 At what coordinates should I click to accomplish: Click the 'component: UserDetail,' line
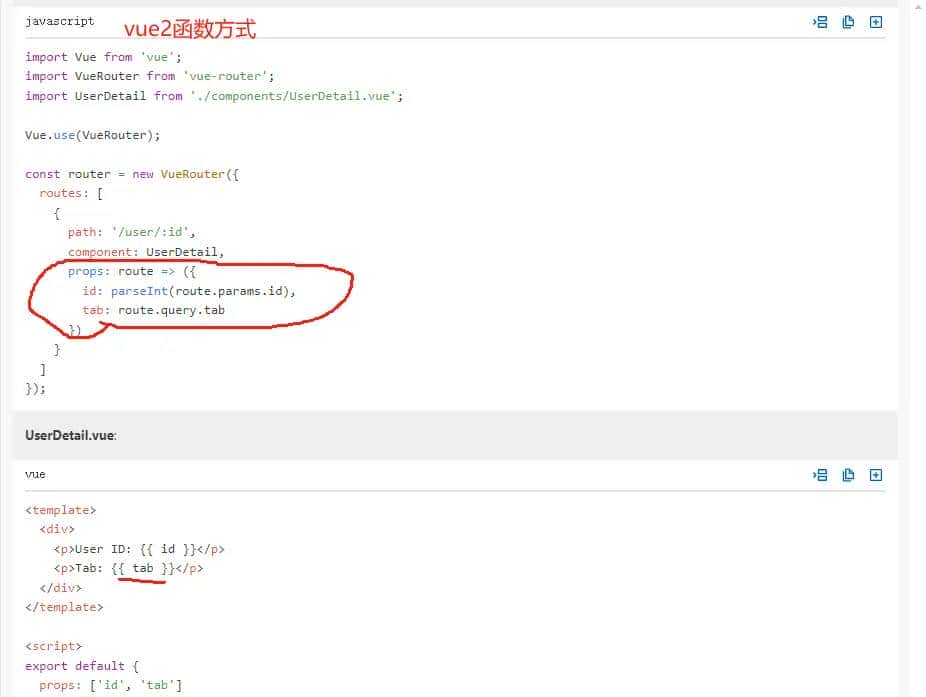point(146,252)
